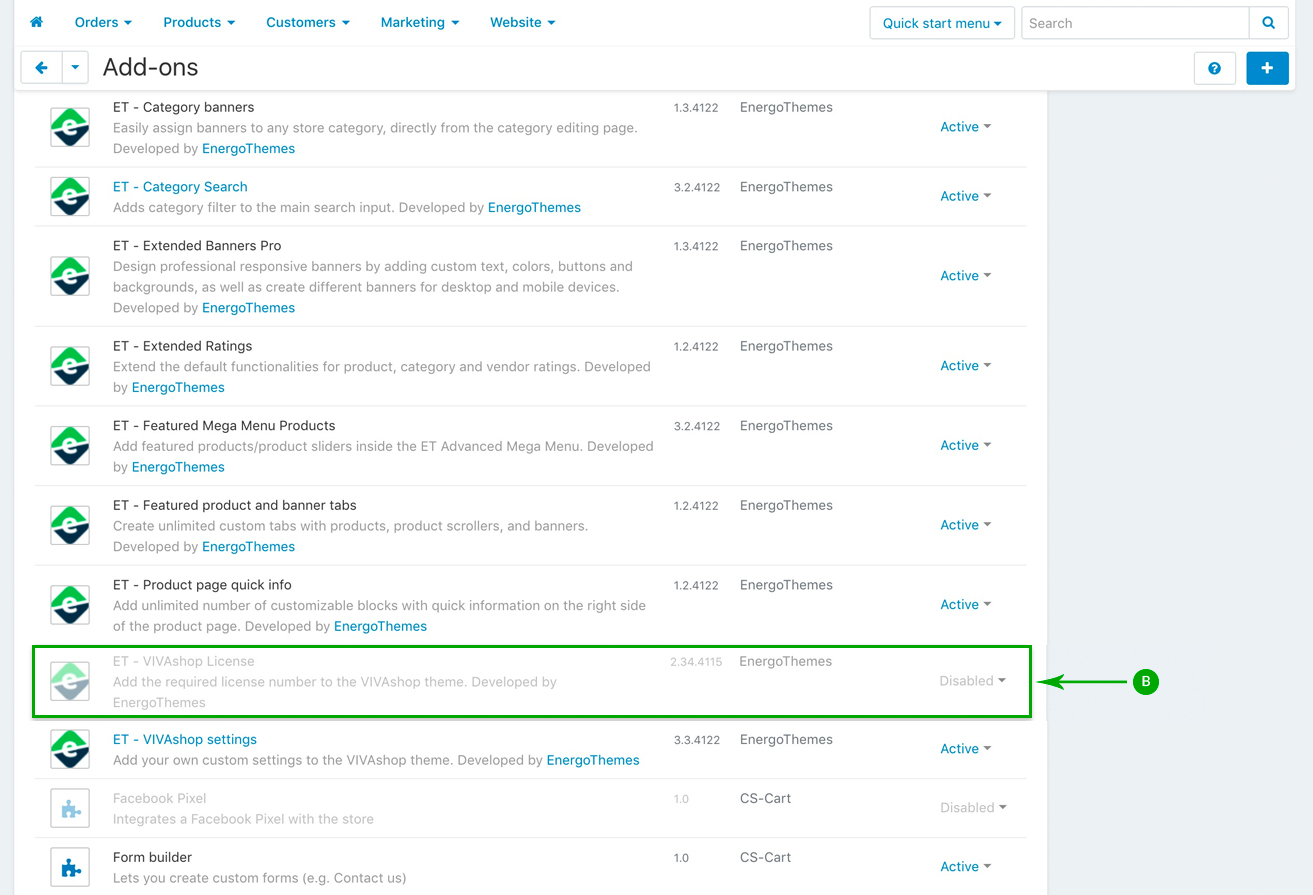Image resolution: width=1313 pixels, height=895 pixels.
Task: Click the Facebook Pixel puzzle icon
Action: tap(70, 808)
